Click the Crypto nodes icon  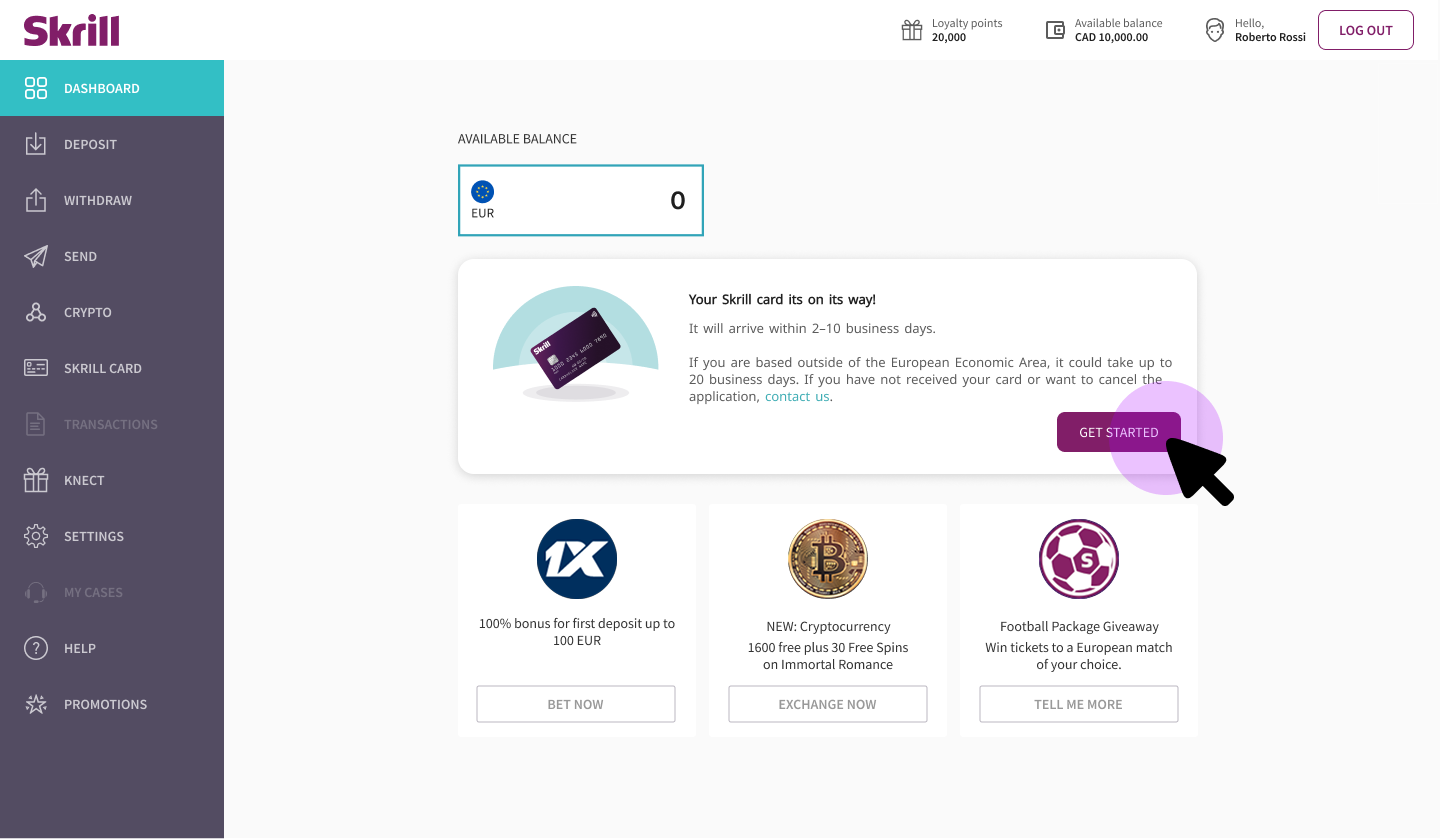(x=36, y=312)
